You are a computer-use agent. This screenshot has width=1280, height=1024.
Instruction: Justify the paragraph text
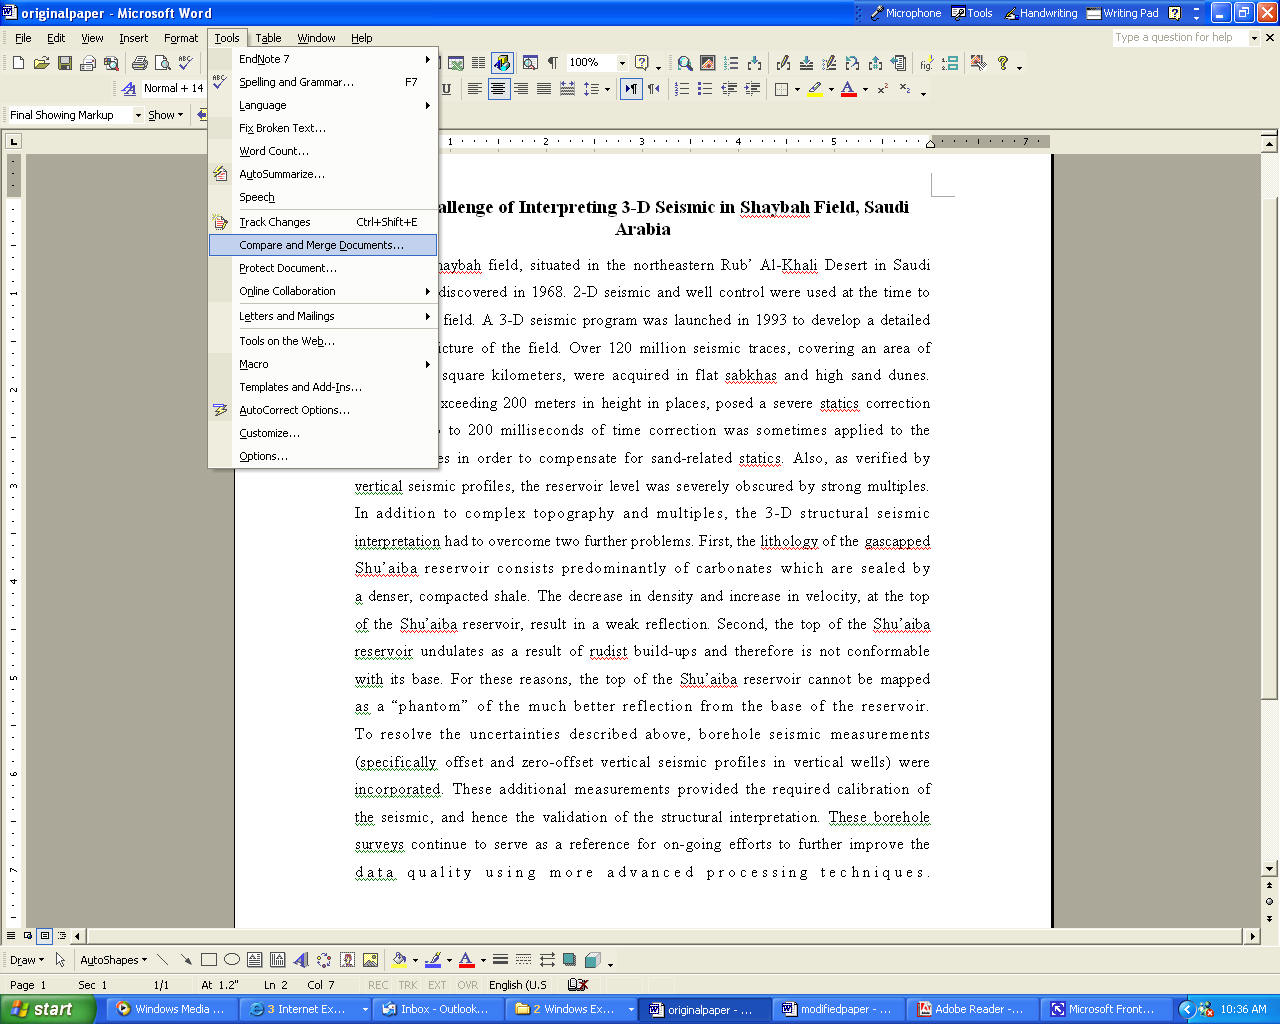click(544, 89)
